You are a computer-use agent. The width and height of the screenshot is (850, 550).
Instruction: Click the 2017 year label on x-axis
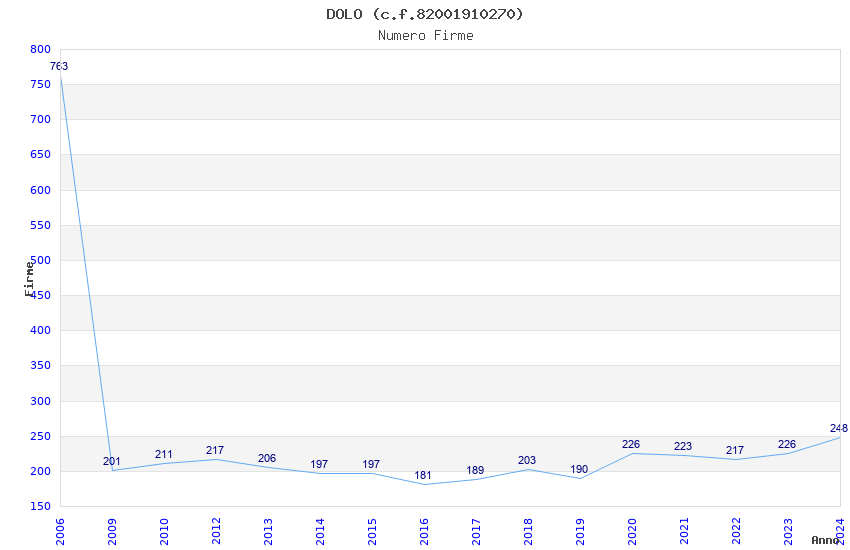pyautogui.click(x=476, y=531)
